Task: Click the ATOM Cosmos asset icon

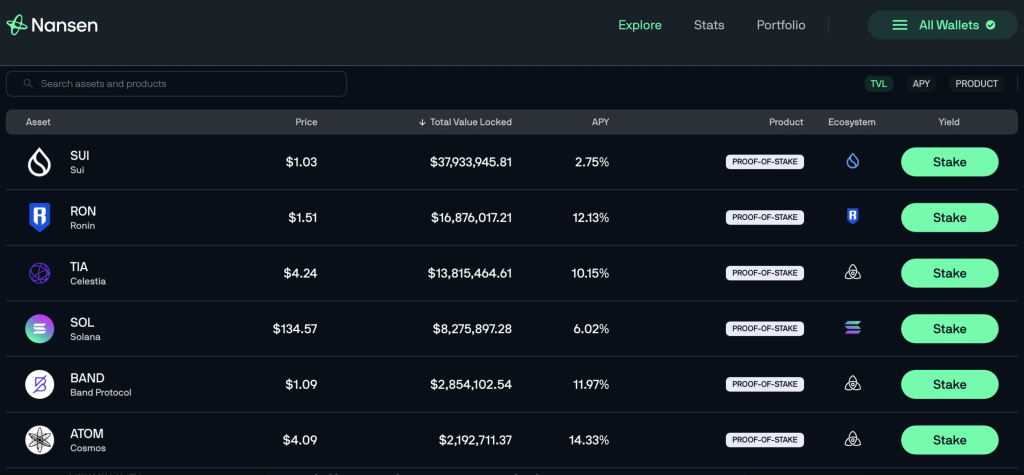Action: pyautogui.click(x=39, y=440)
